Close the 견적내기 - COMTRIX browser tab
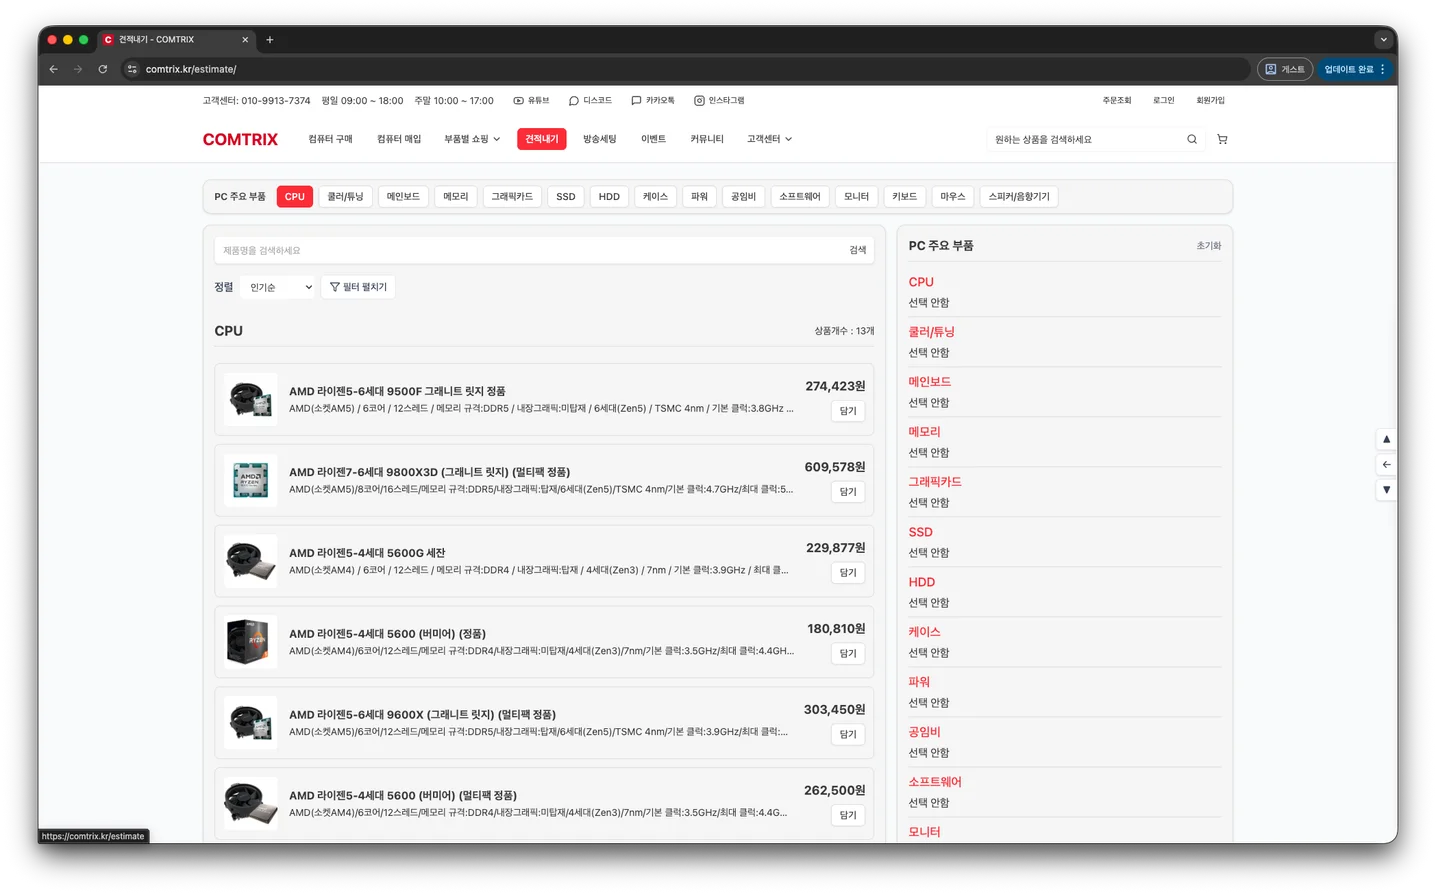The image size is (1436, 894). pyautogui.click(x=245, y=40)
